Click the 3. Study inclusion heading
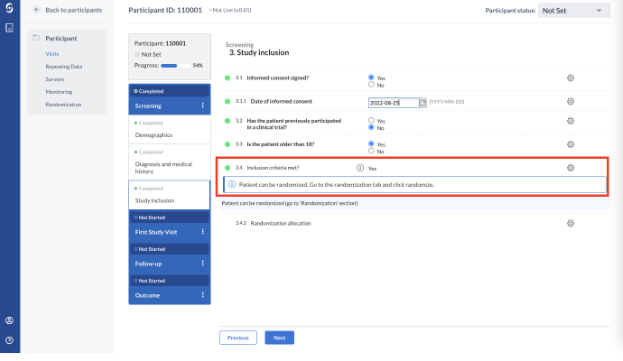The height and width of the screenshot is (361, 623). 259,52
